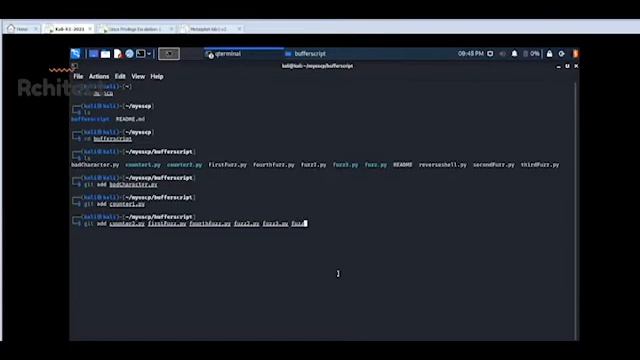
Task: Click the terminal window title text
Action: click(317, 66)
